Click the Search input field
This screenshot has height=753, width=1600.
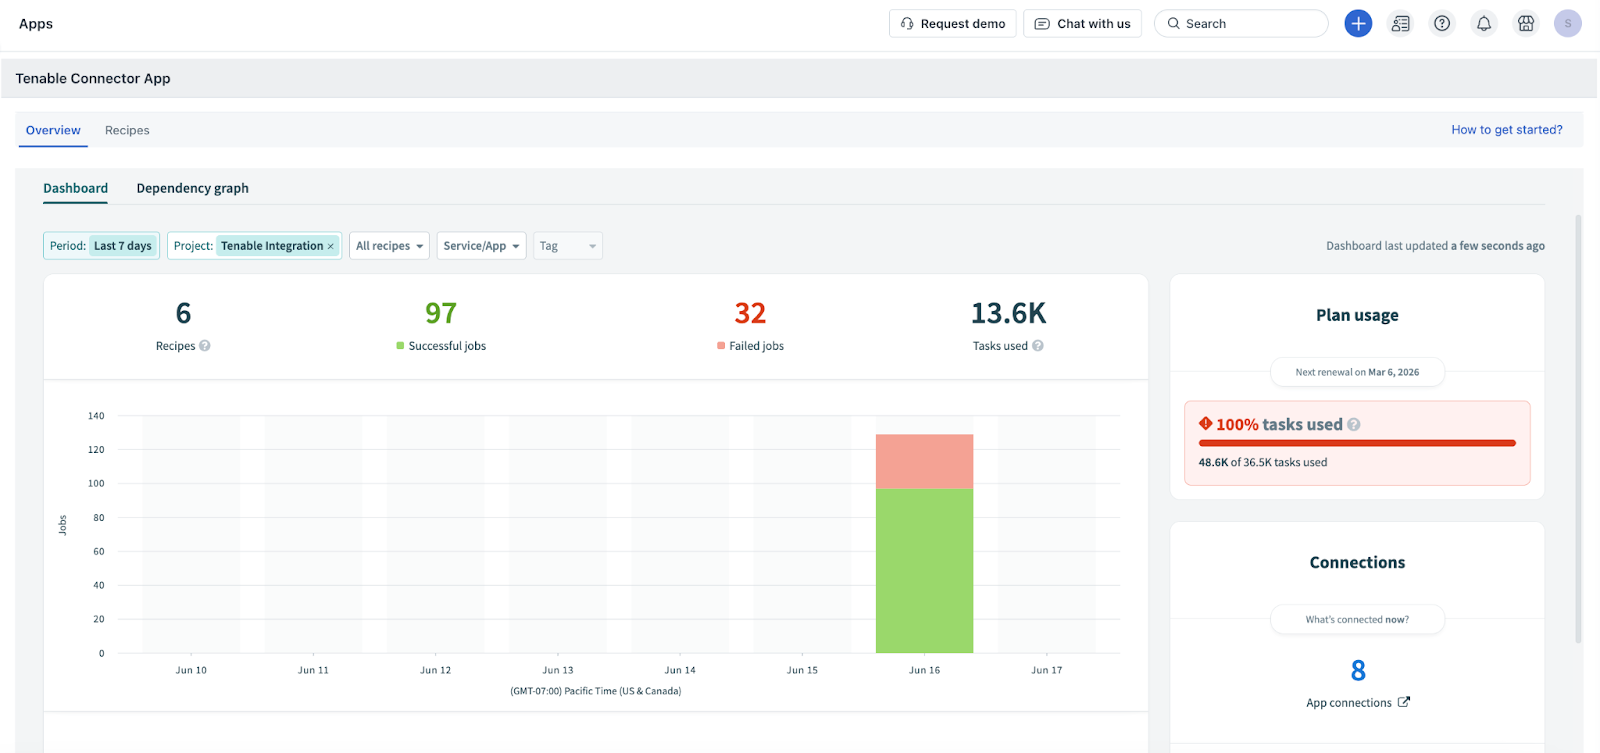(x=1241, y=23)
